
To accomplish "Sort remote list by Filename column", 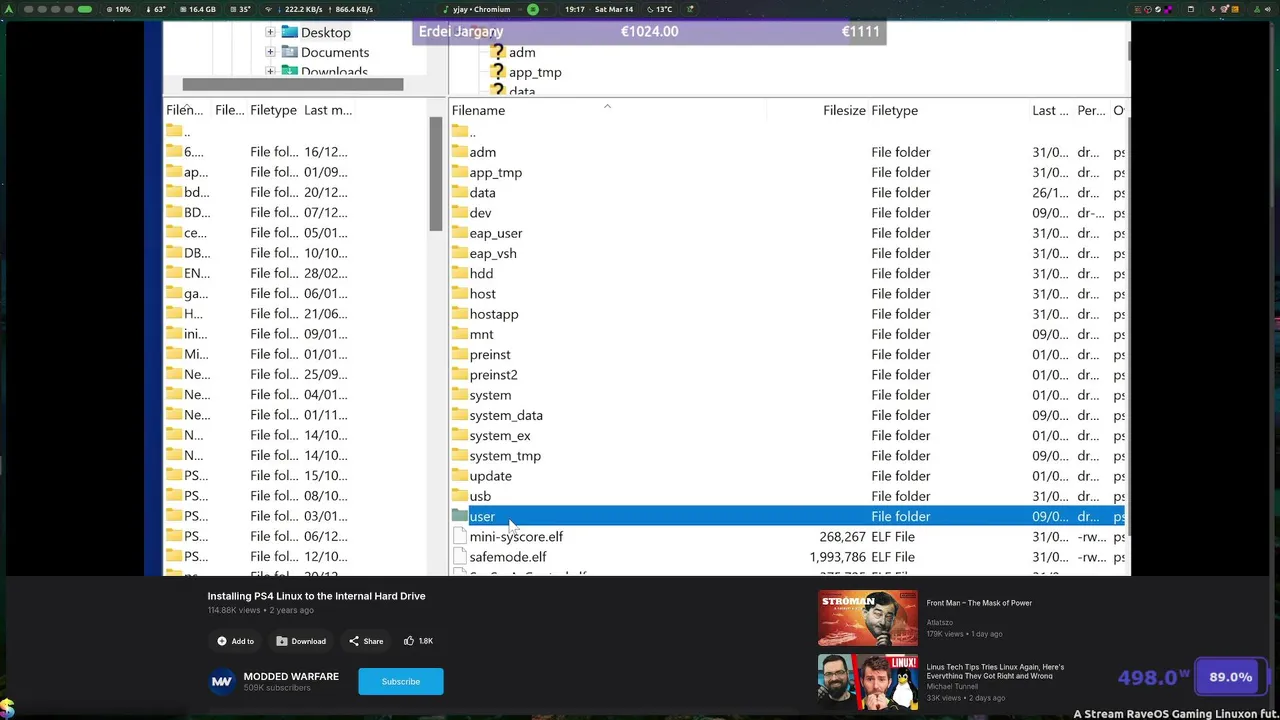I will pyautogui.click(x=608, y=110).
